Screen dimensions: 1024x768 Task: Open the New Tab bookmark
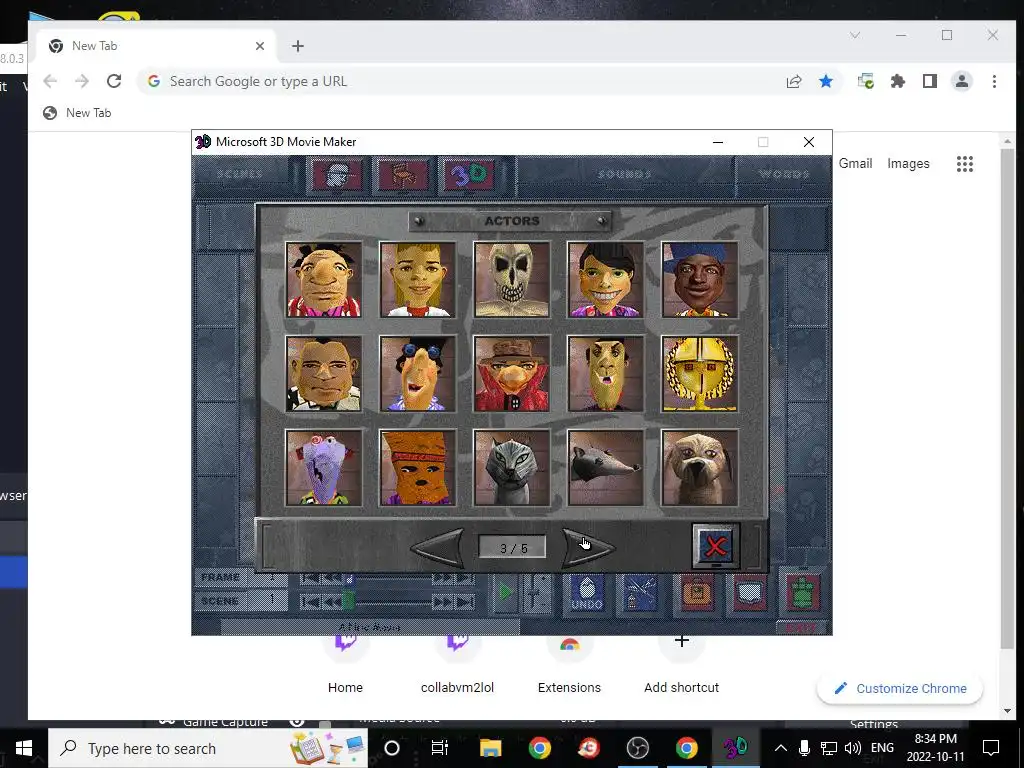77,113
